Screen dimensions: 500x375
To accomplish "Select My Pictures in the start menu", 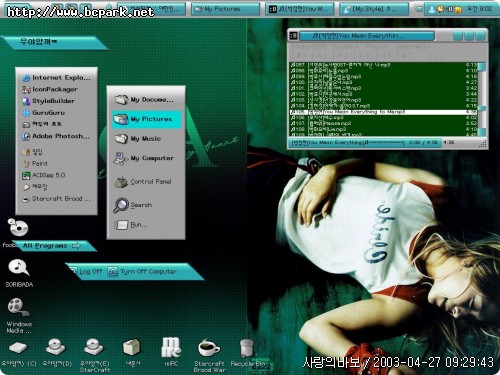I will click(147, 119).
